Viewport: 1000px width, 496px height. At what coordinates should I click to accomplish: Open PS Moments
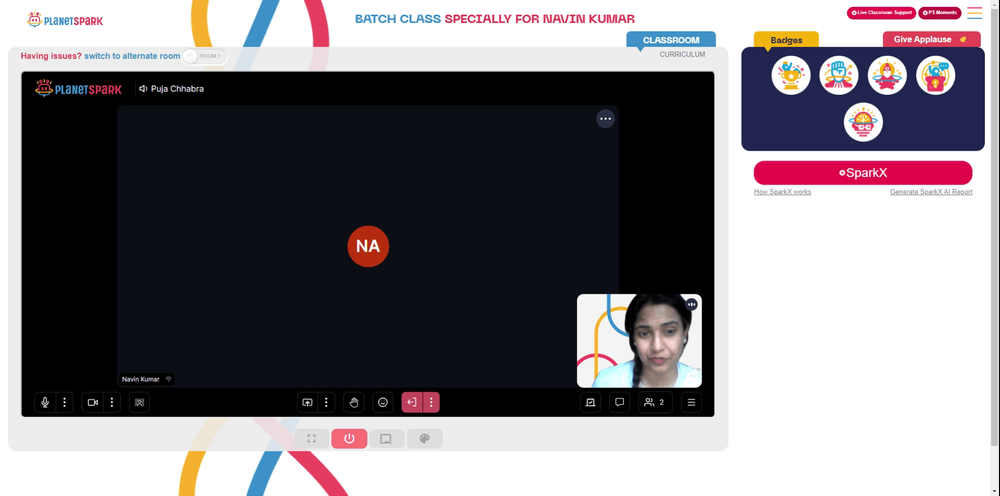click(939, 13)
